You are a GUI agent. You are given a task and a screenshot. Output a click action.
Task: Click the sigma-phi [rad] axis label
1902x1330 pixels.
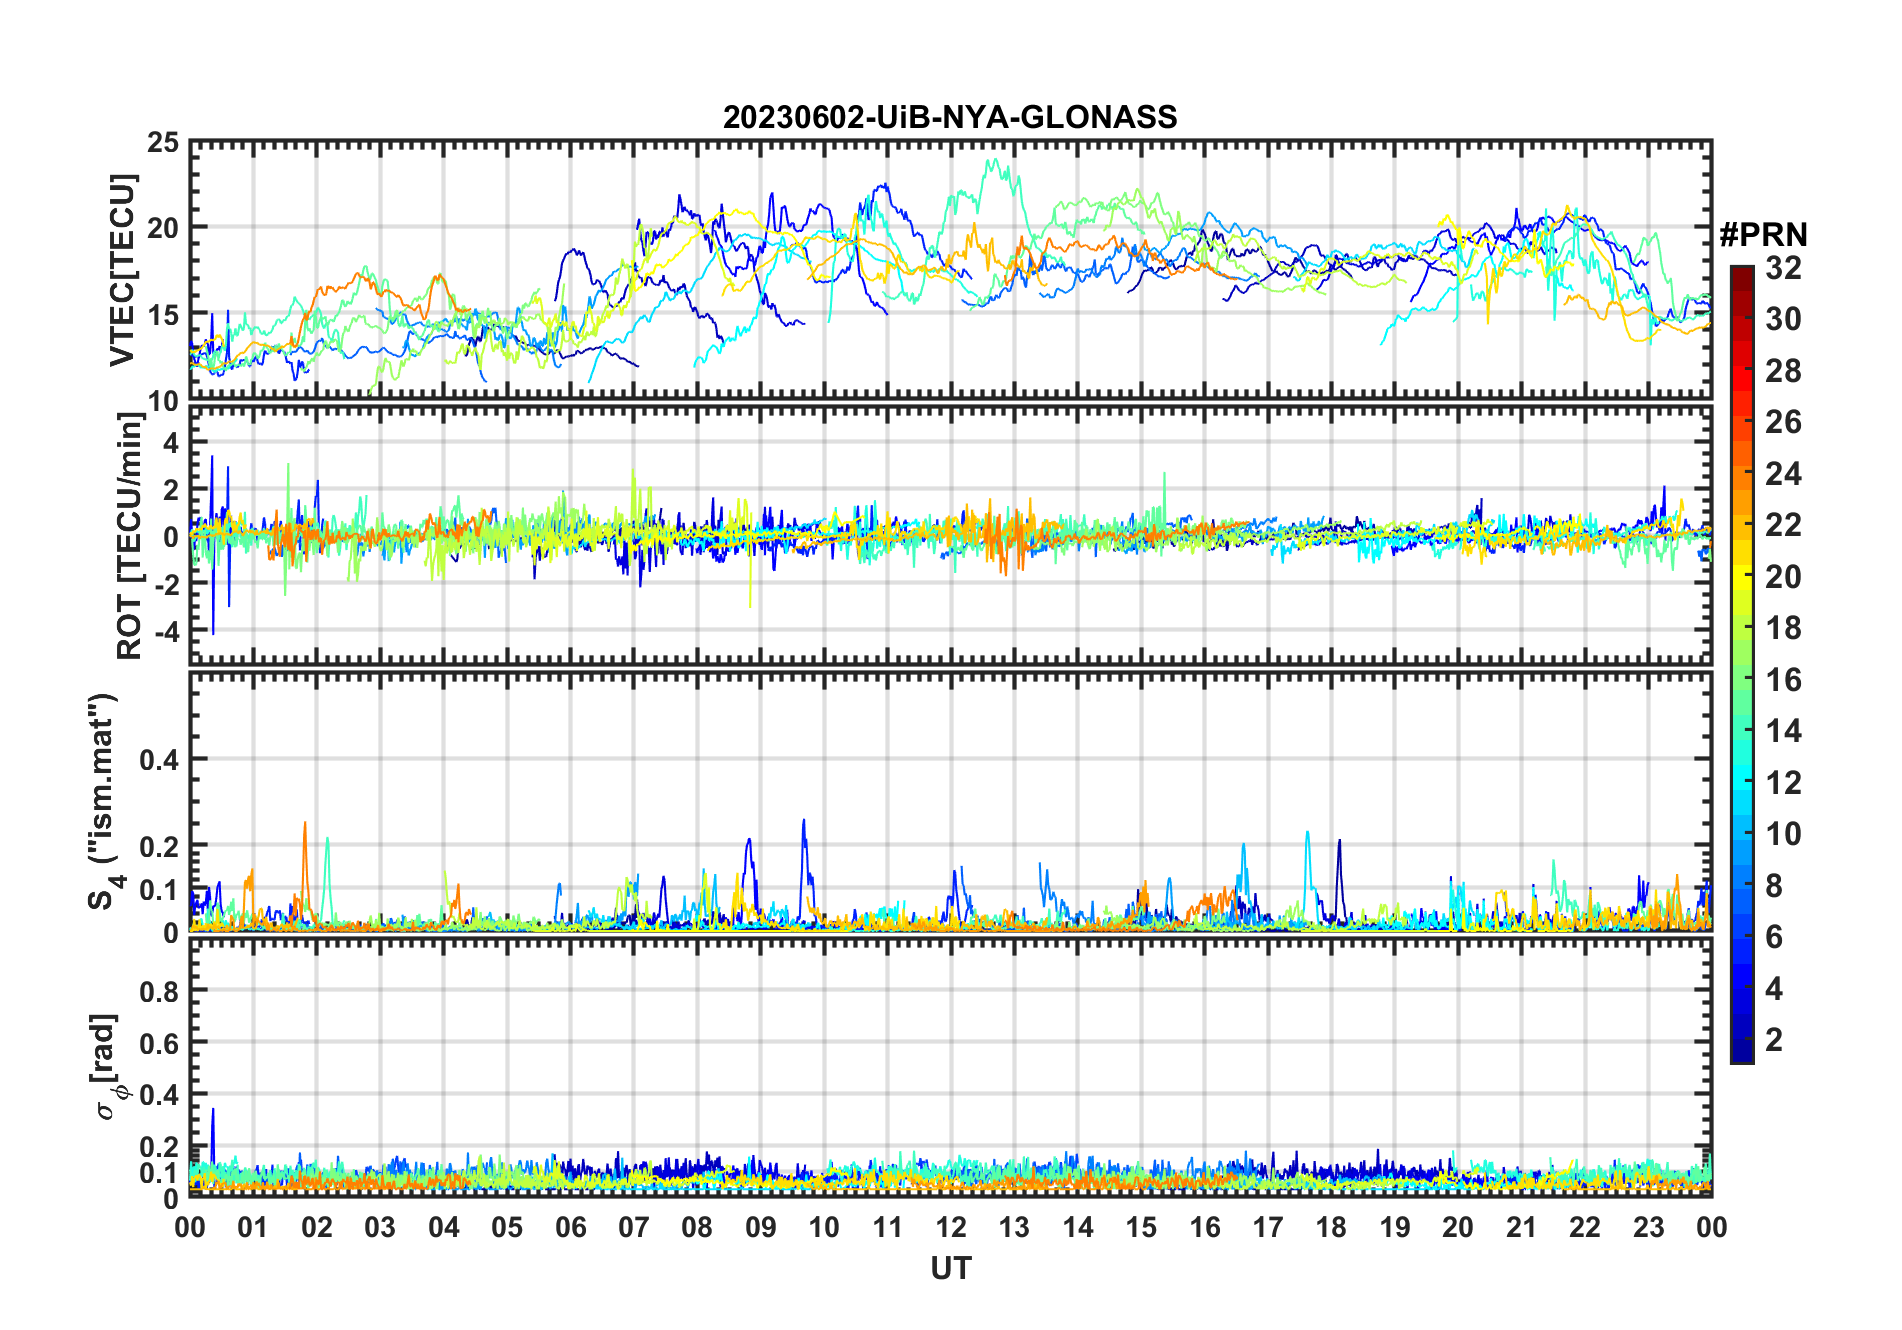tap(106, 1067)
